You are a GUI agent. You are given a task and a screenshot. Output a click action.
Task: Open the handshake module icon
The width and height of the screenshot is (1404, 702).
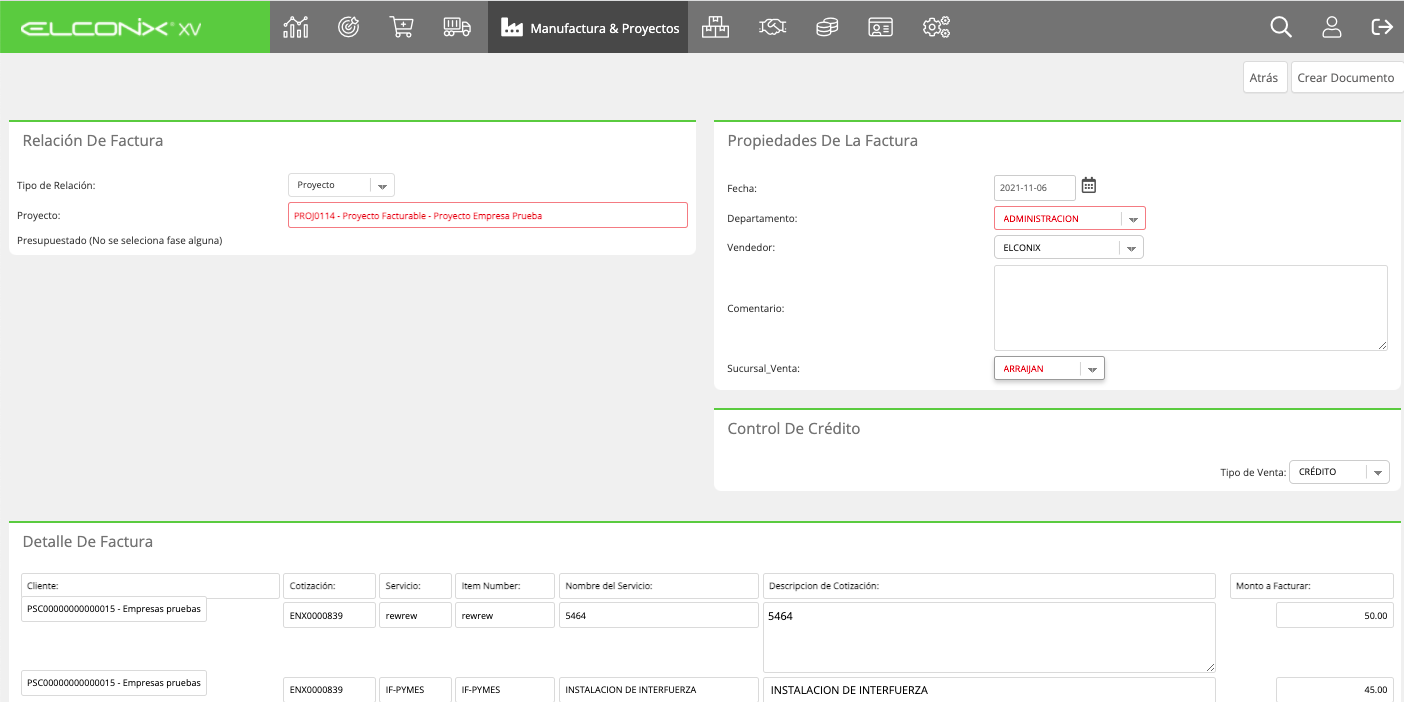[x=772, y=27]
